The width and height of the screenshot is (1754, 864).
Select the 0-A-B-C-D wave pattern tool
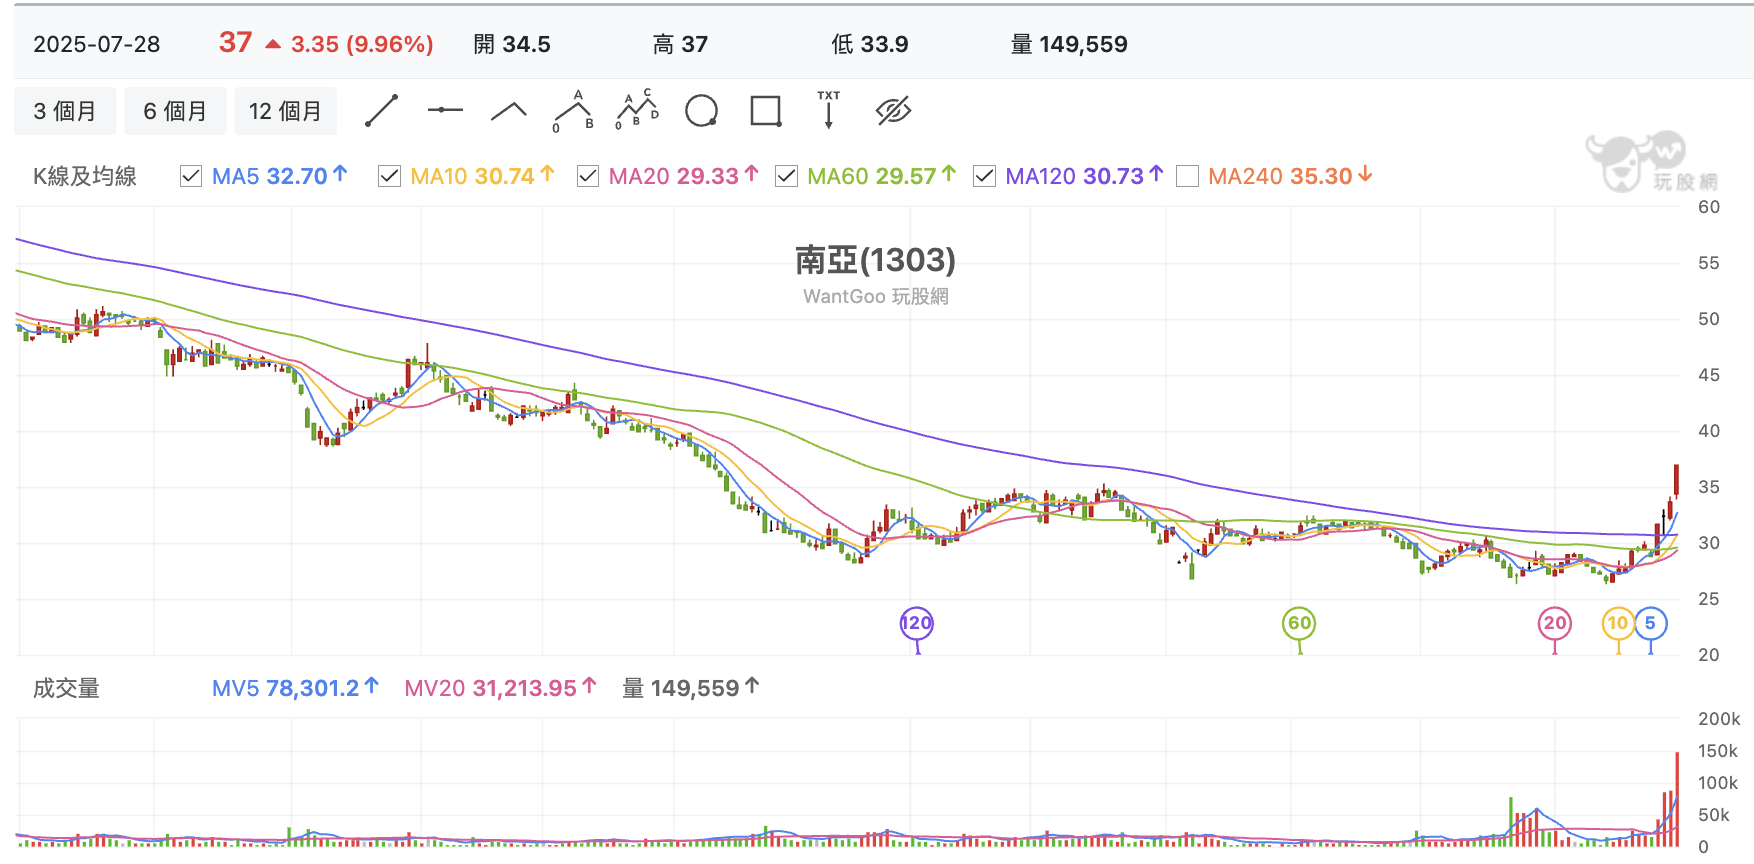click(637, 110)
